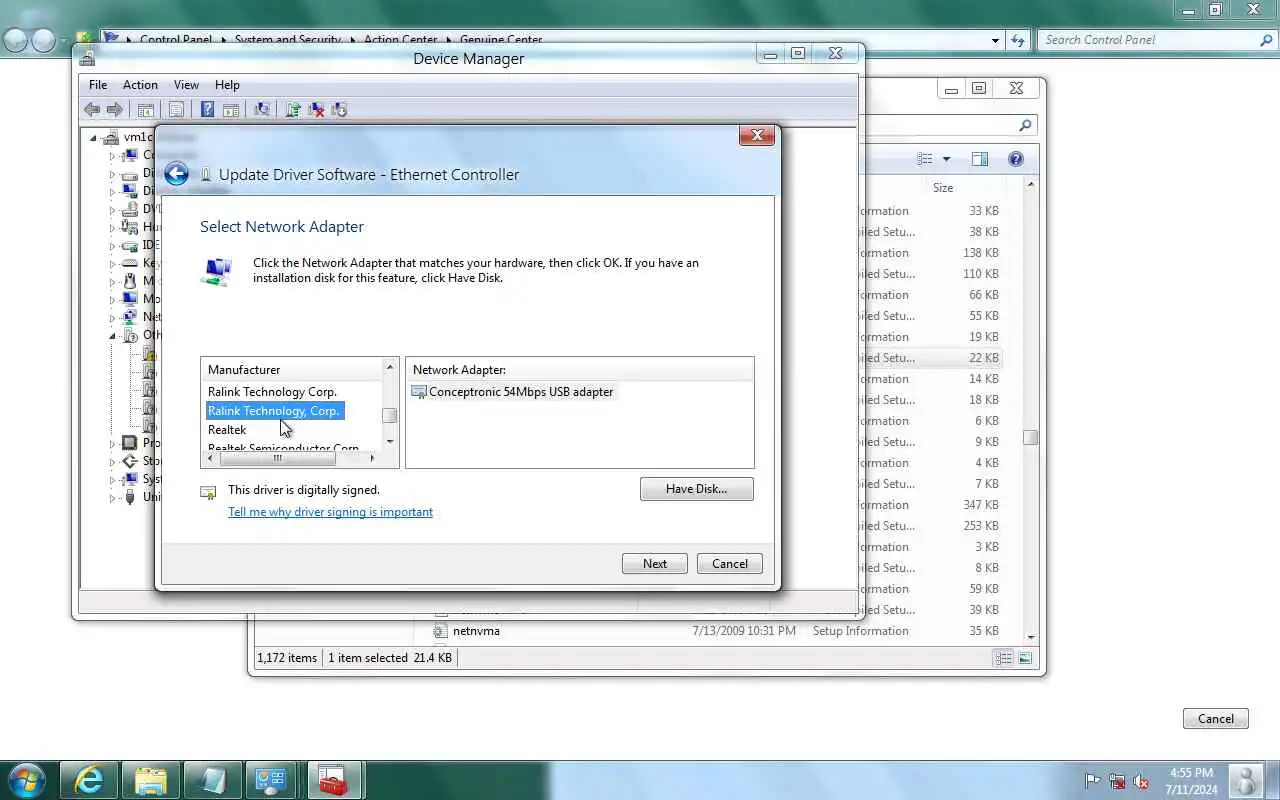Viewport: 1280px width, 800px height.
Task: Collapse Other devices node in Device Manager tree
Action: pyautogui.click(x=112, y=335)
